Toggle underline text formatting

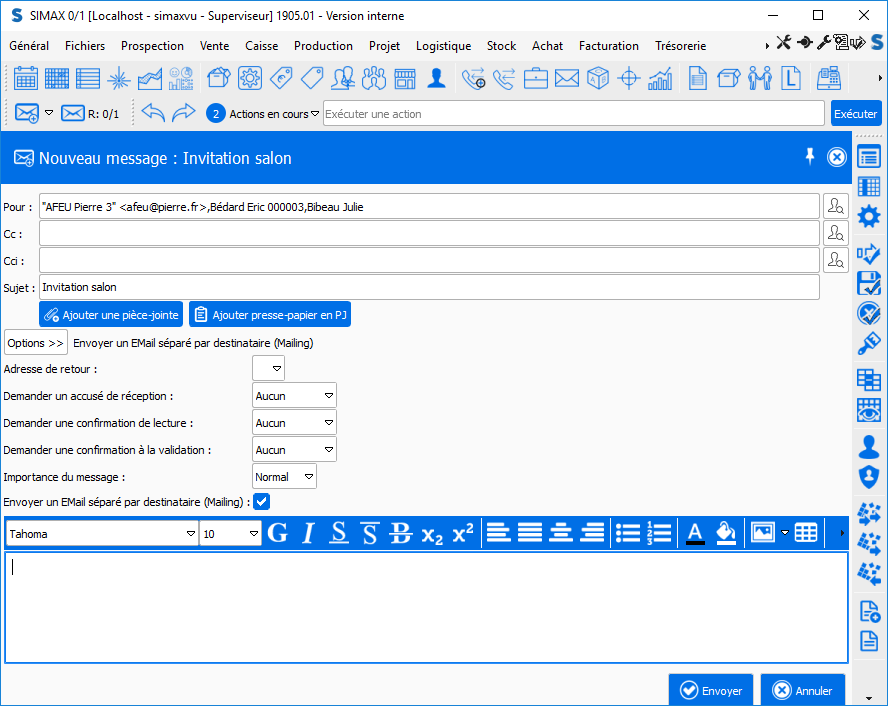[x=339, y=533]
